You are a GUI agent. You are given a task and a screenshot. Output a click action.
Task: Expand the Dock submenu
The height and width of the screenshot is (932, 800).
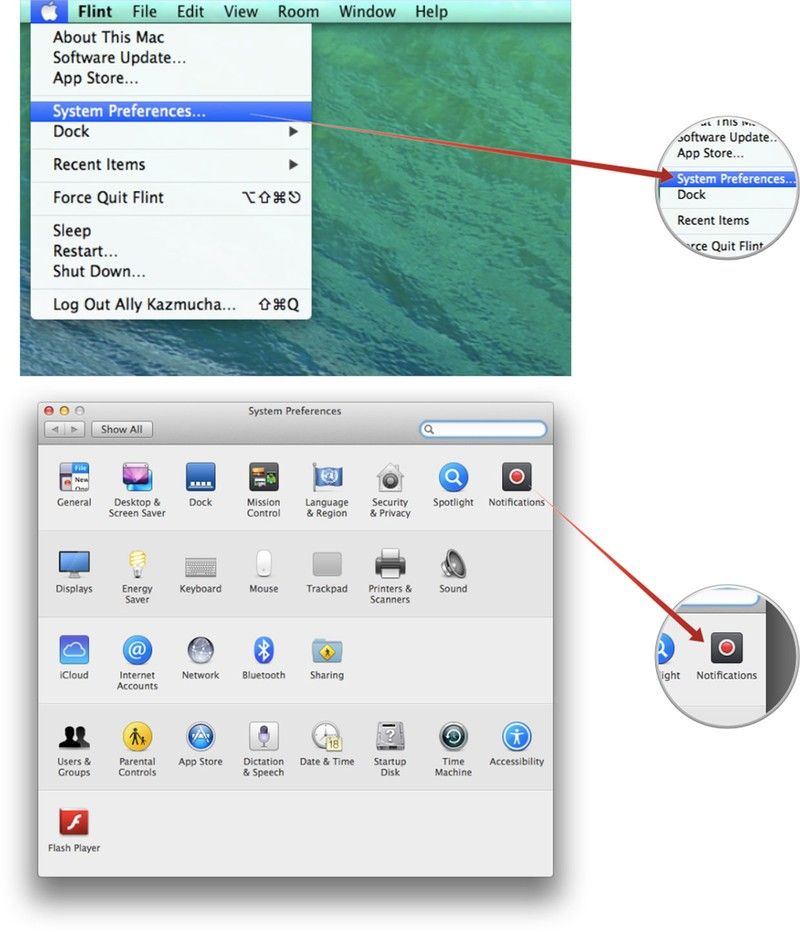point(171,132)
